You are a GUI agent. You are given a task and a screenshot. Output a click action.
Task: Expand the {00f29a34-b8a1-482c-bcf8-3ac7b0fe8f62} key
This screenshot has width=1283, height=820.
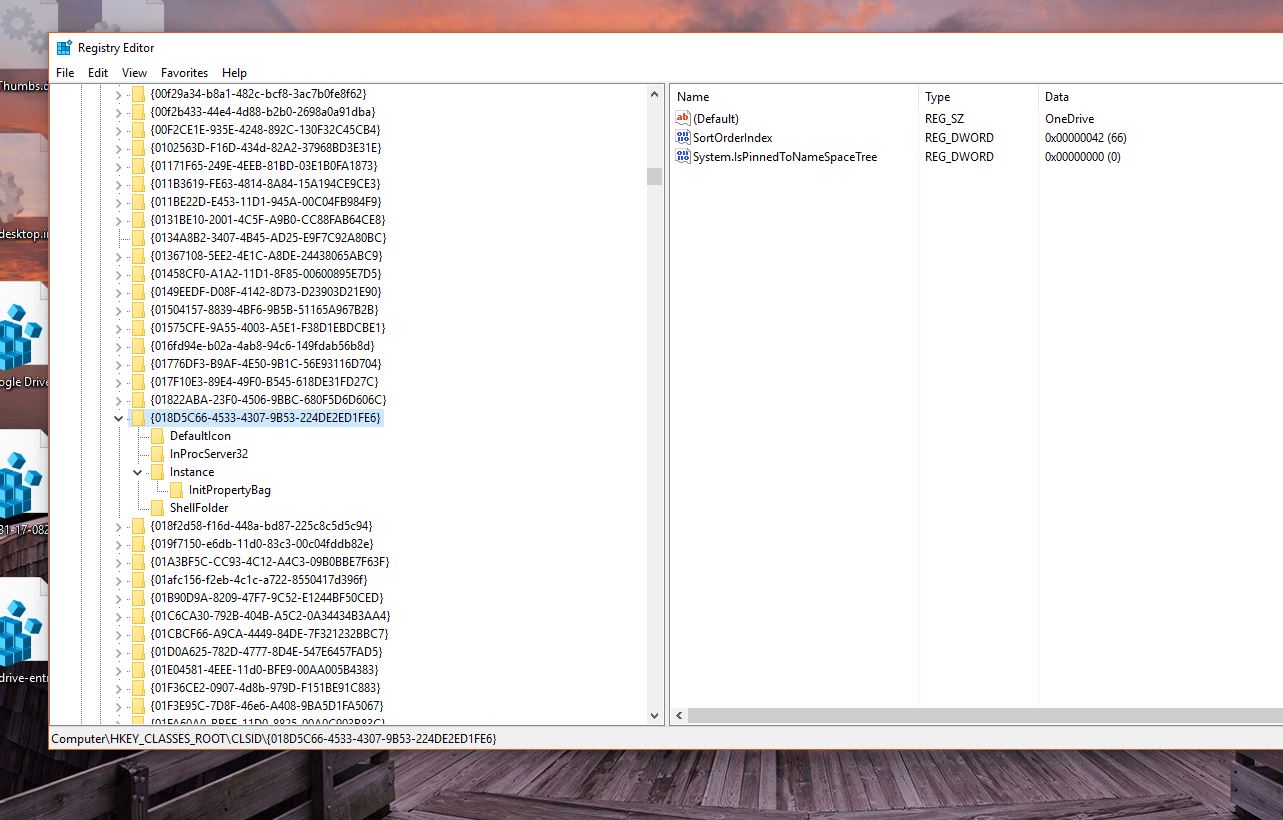click(119, 94)
